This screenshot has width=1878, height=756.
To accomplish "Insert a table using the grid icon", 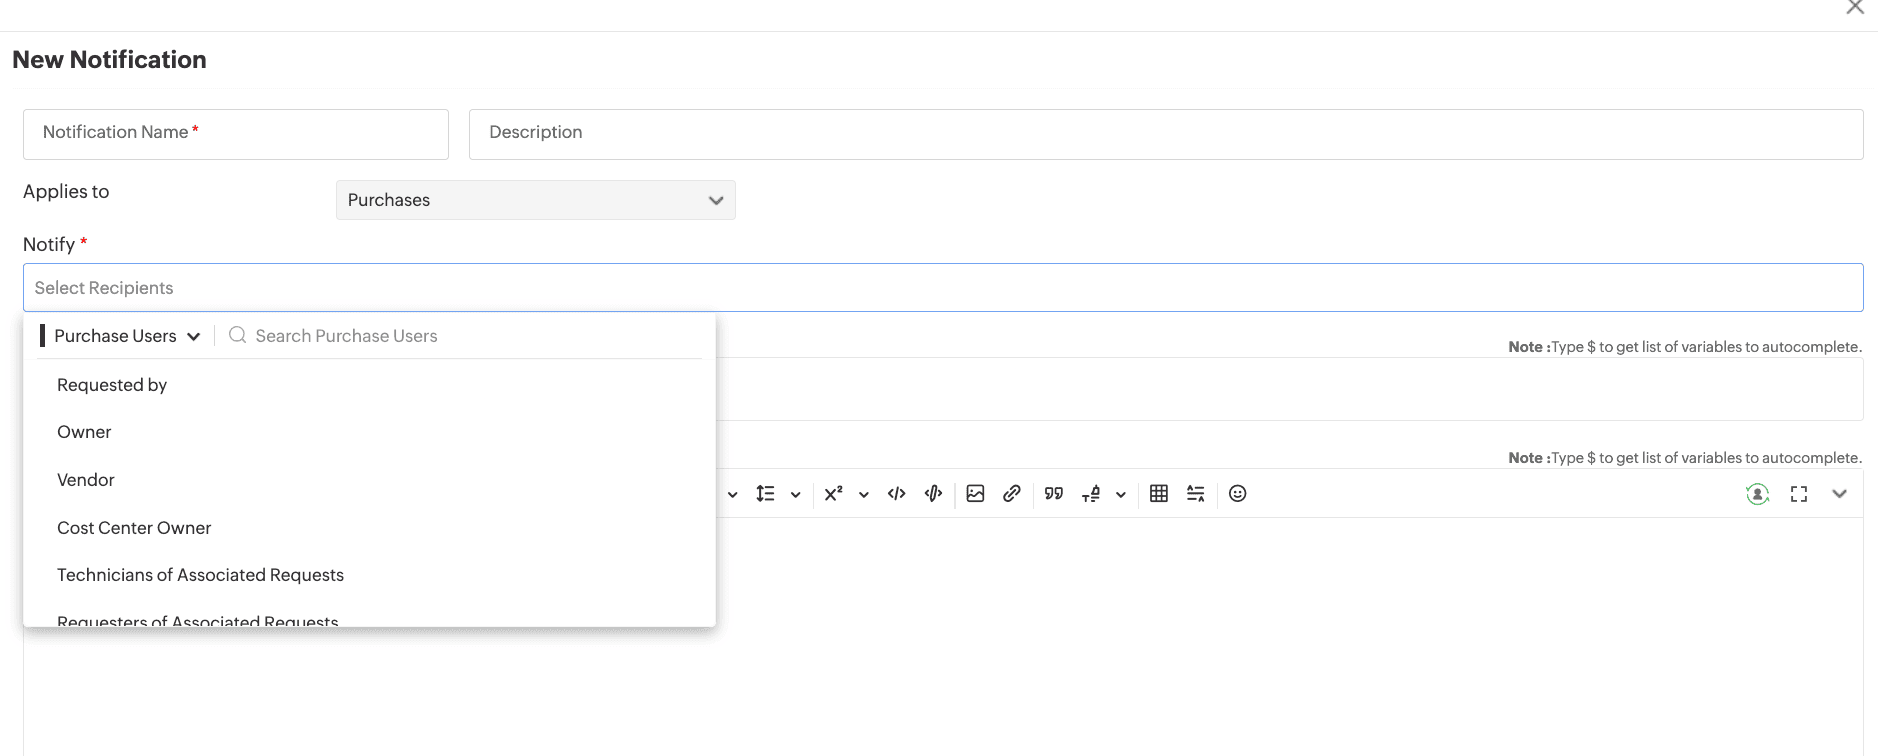I will [x=1159, y=494].
